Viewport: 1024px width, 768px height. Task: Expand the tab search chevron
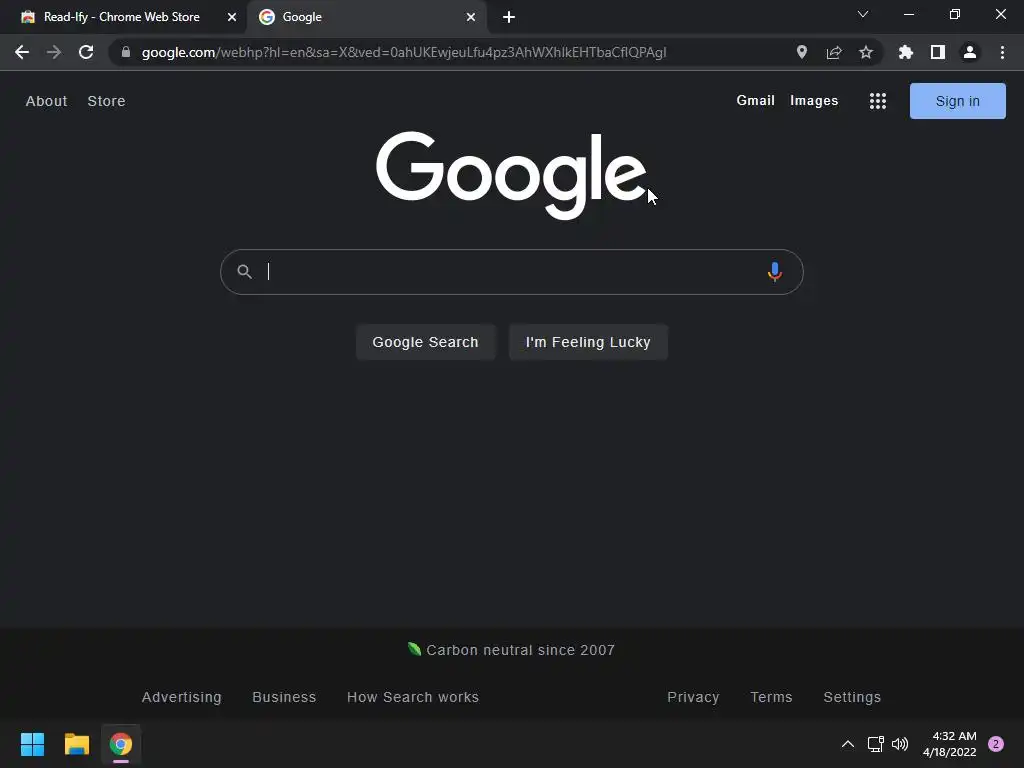[863, 14]
